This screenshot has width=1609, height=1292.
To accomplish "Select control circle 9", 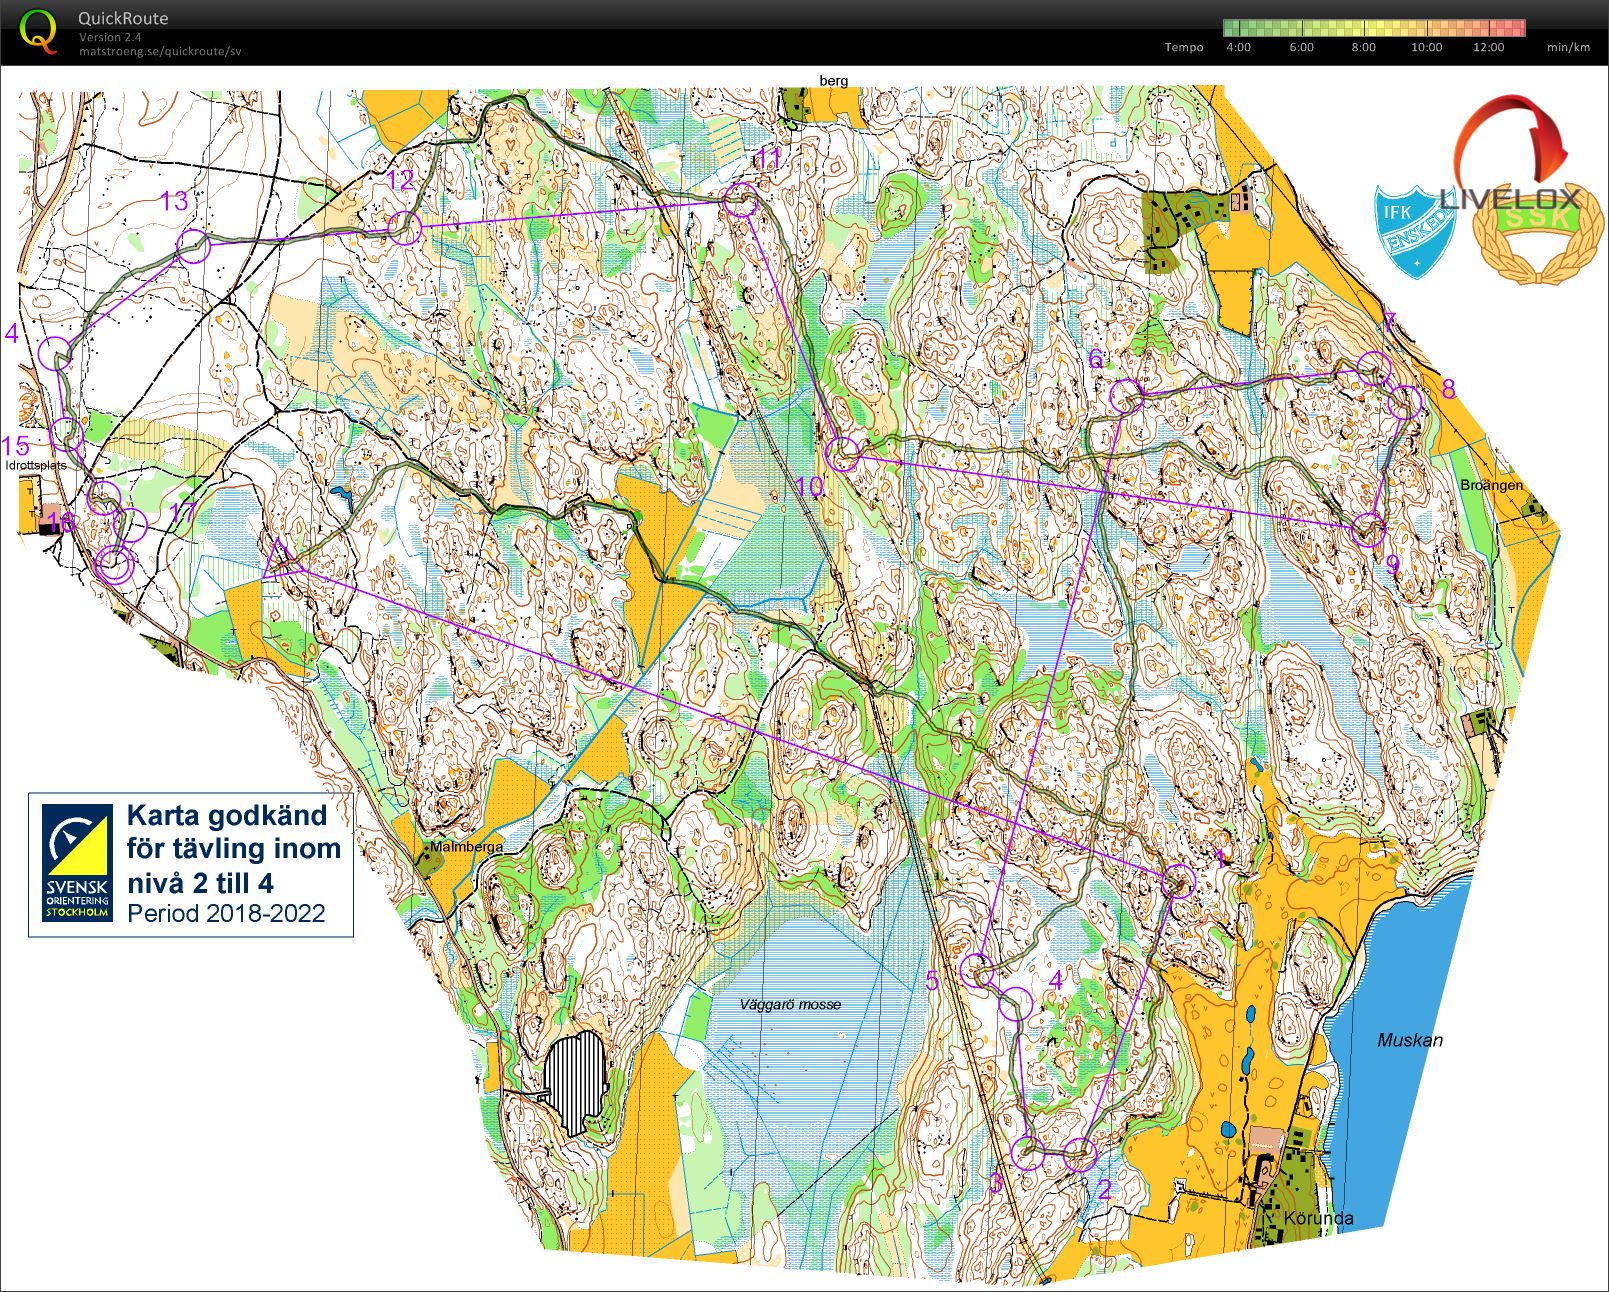I will [x=1368, y=529].
